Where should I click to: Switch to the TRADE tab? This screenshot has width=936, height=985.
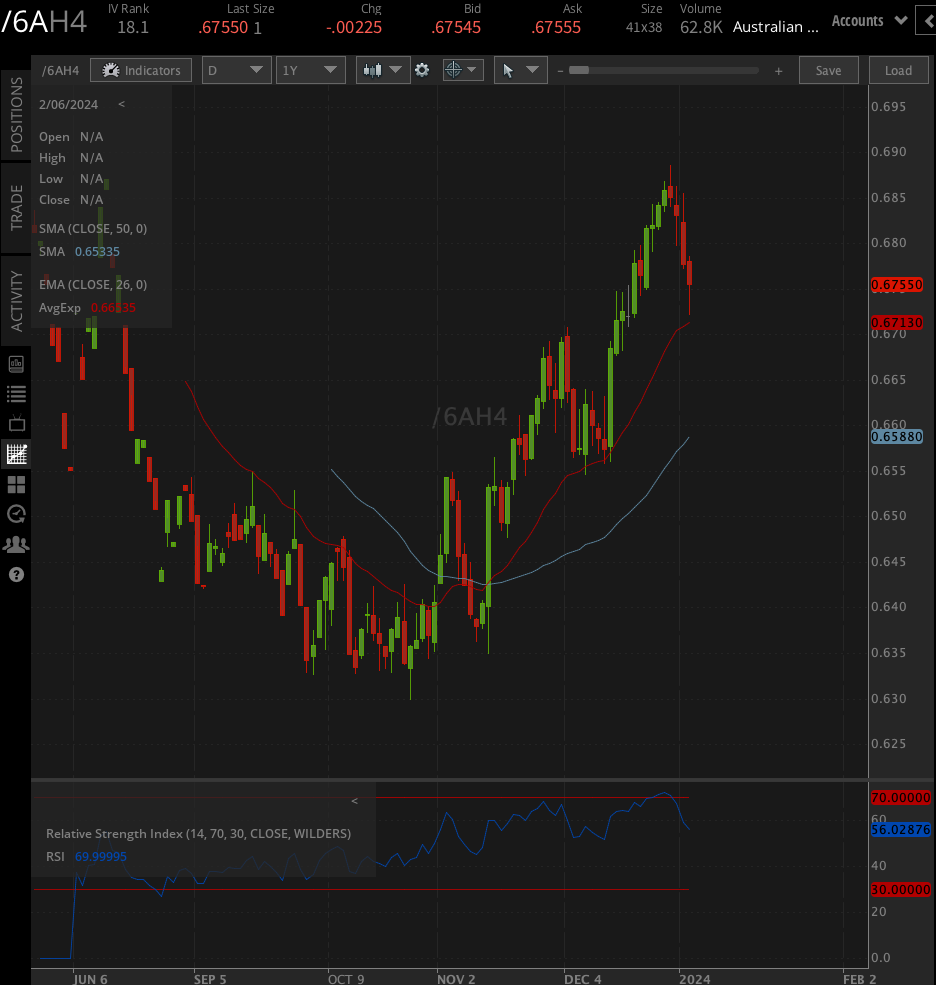(x=16, y=207)
